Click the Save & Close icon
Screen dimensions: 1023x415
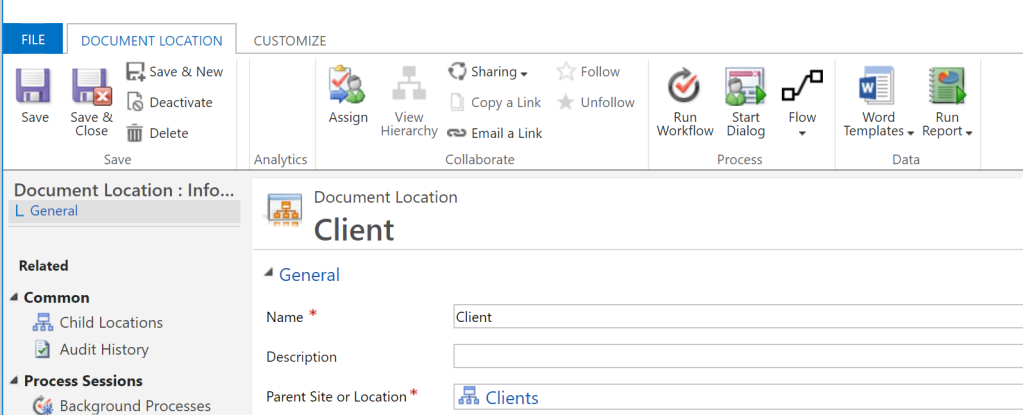coord(91,86)
